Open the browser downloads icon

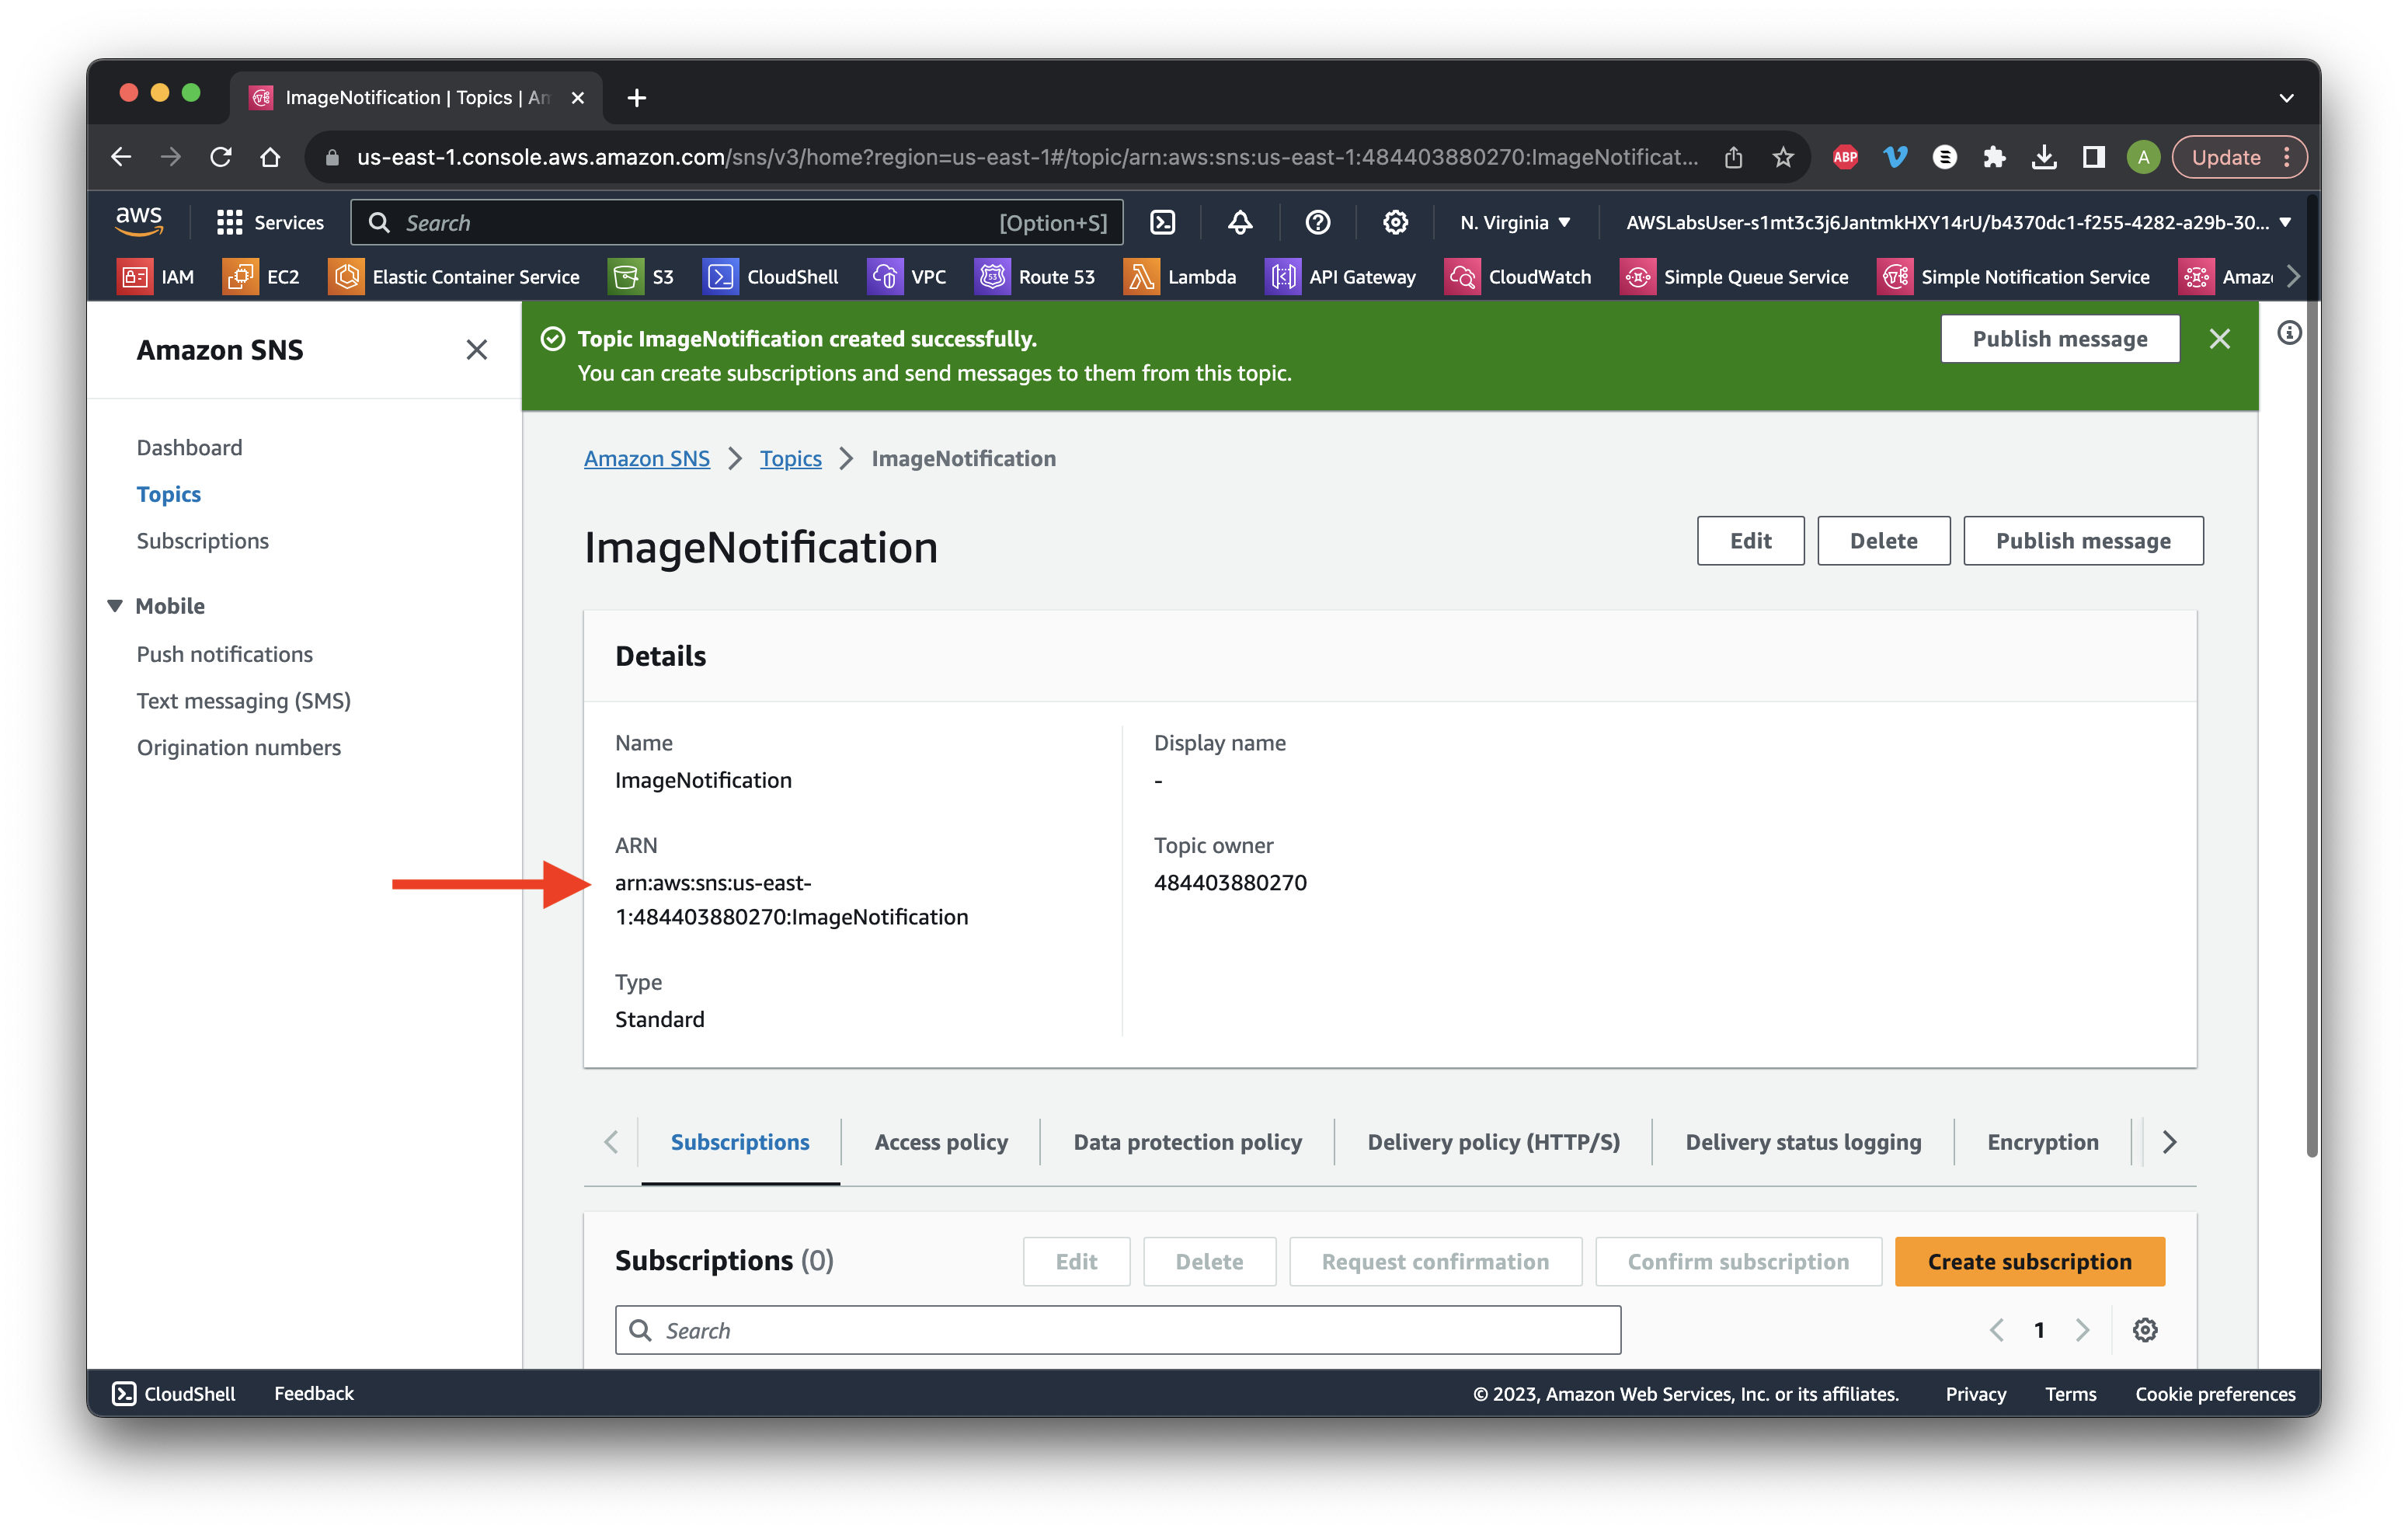click(x=2044, y=157)
